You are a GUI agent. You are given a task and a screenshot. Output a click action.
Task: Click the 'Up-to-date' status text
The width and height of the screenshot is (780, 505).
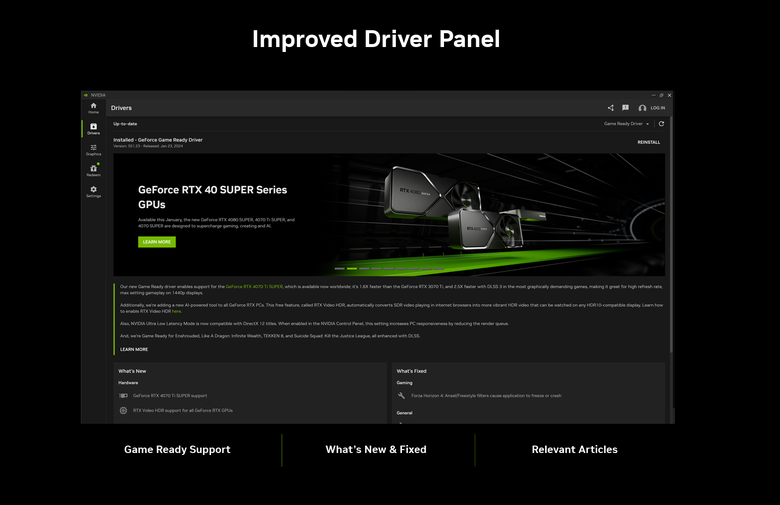(x=125, y=124)
